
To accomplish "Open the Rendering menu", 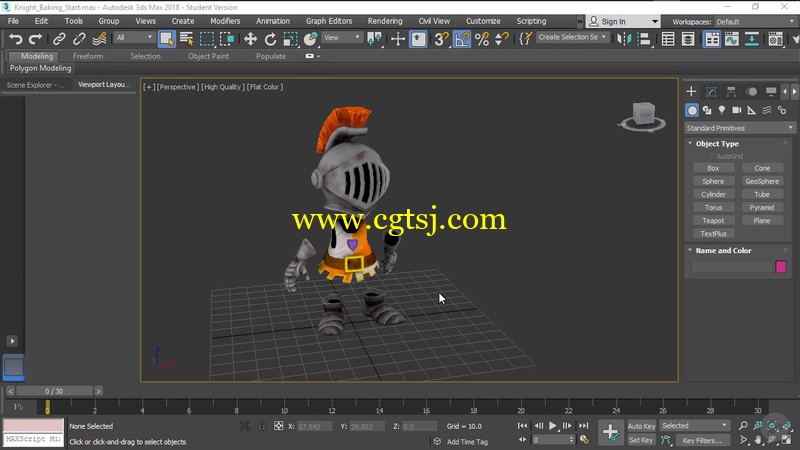I will click(x=385, y=21).
